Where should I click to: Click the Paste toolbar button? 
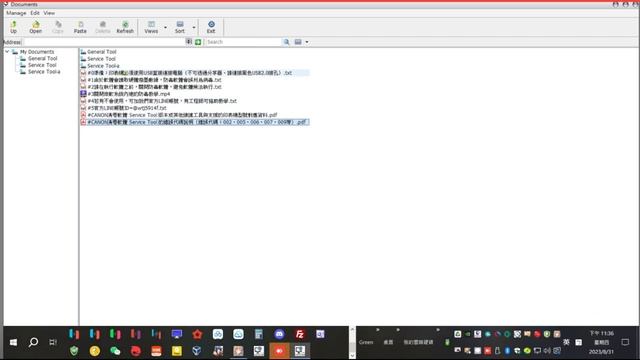tap(80, 27)
